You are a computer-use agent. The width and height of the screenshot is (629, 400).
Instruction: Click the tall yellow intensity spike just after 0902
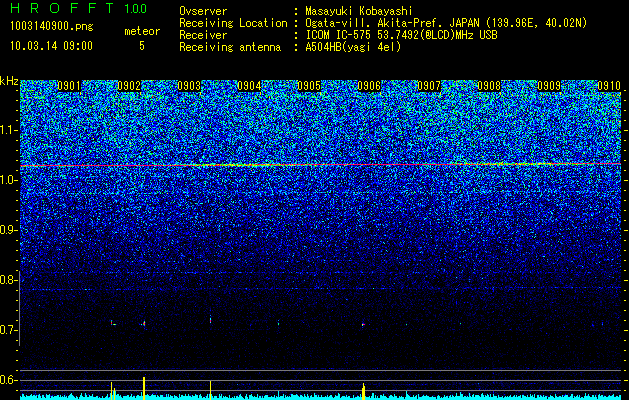144,388
